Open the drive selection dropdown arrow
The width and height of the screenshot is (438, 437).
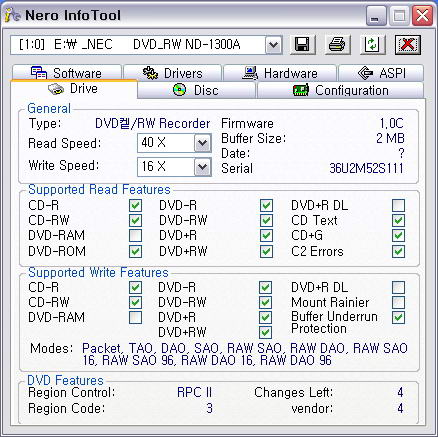click(274, 45)
